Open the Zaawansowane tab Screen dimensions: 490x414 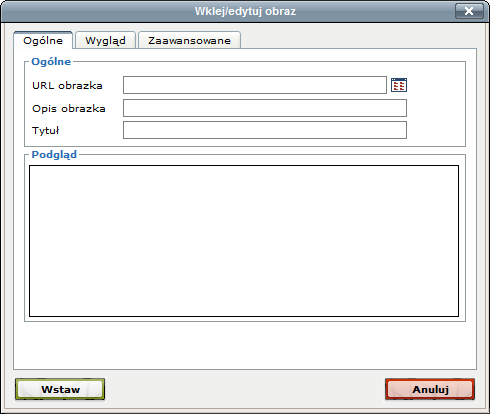(x=189, y=40)
